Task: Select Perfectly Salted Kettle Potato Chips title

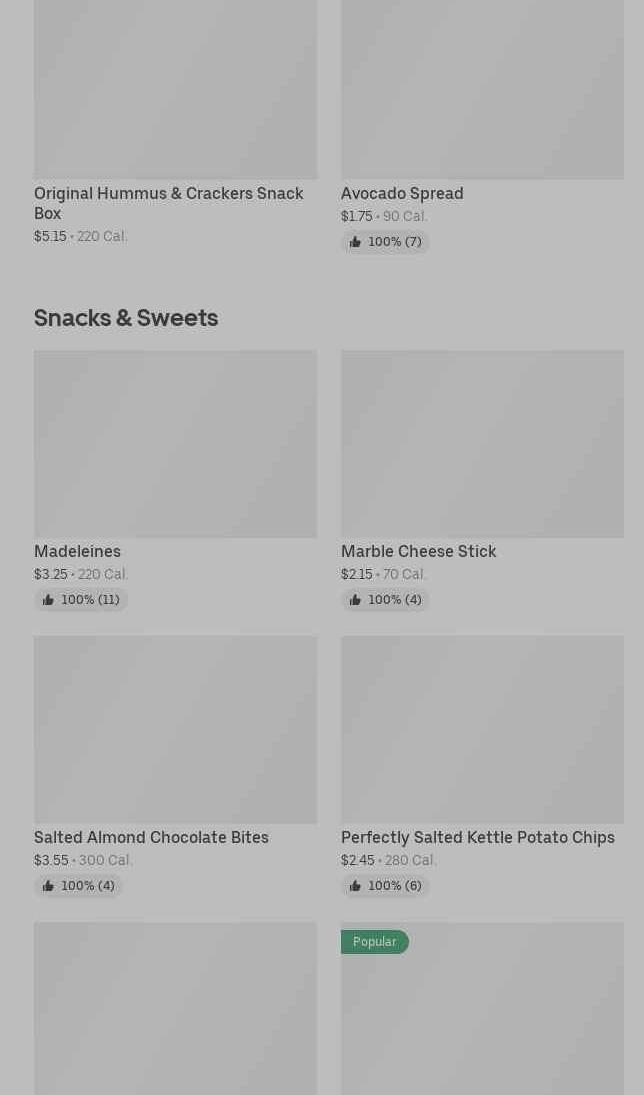Action: click(477, 837)
